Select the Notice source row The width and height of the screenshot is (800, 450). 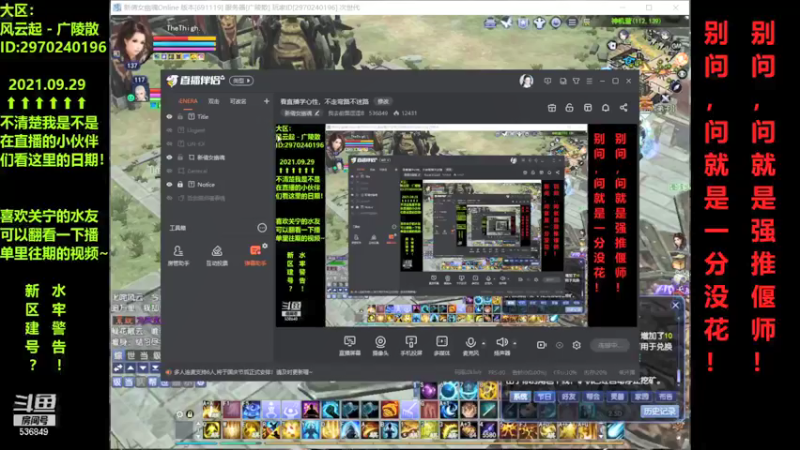(x=217, y=184)
